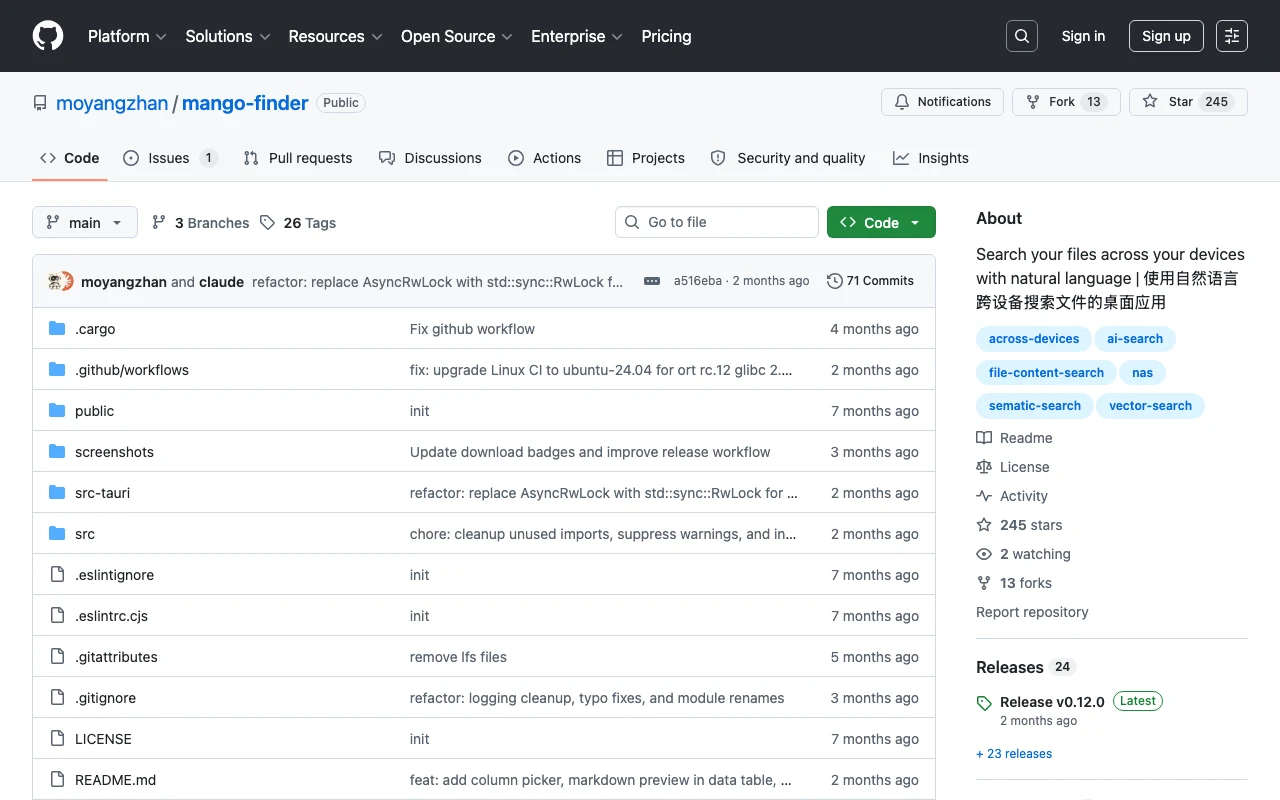
Task: Click the public folder icon
Action: [57, 411]
